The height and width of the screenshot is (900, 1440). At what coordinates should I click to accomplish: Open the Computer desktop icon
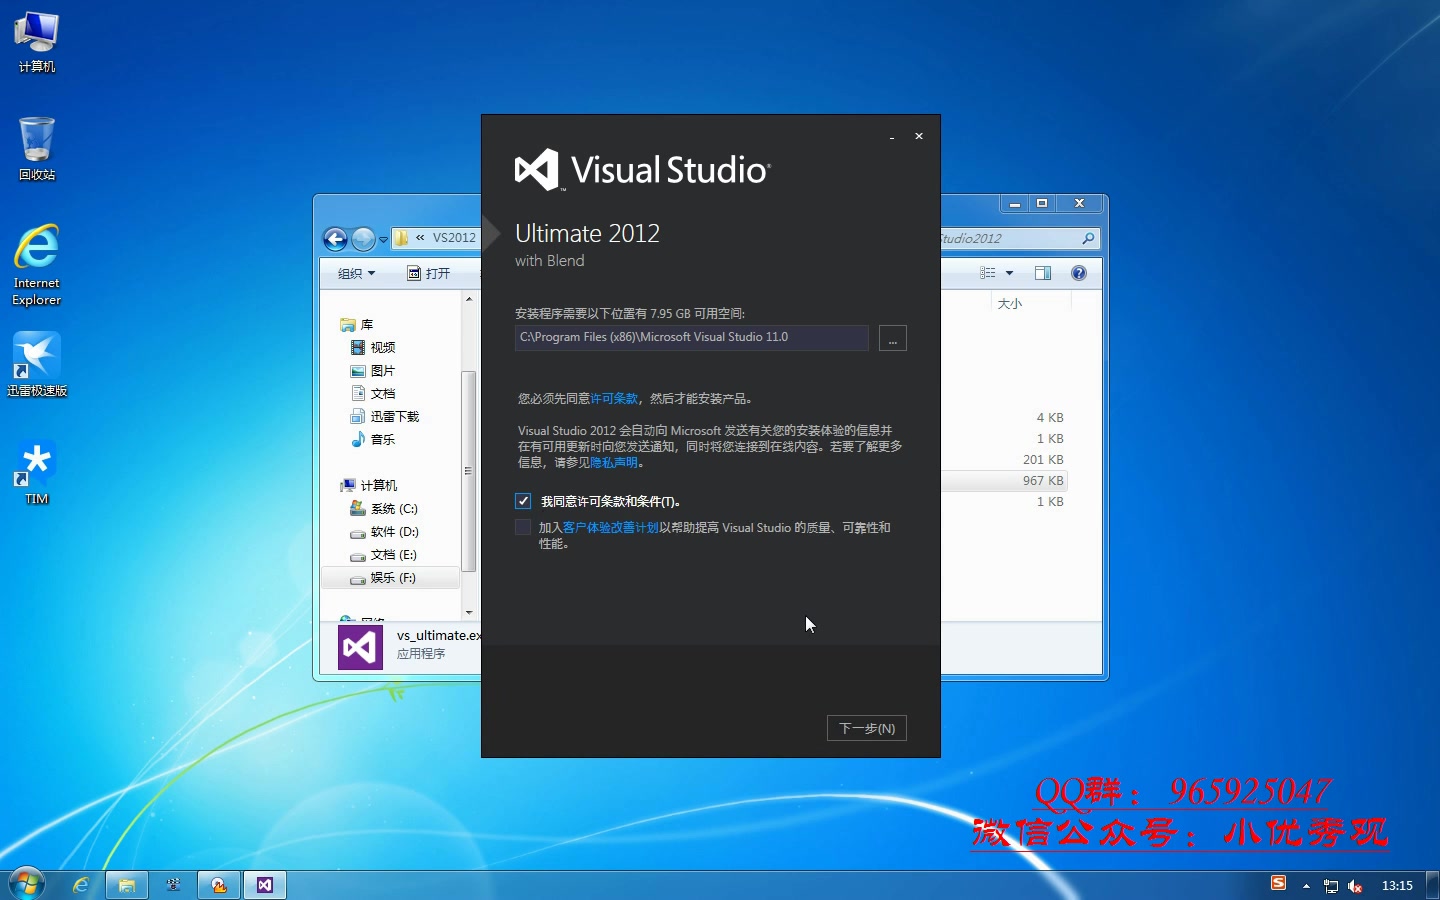(37, 42)
